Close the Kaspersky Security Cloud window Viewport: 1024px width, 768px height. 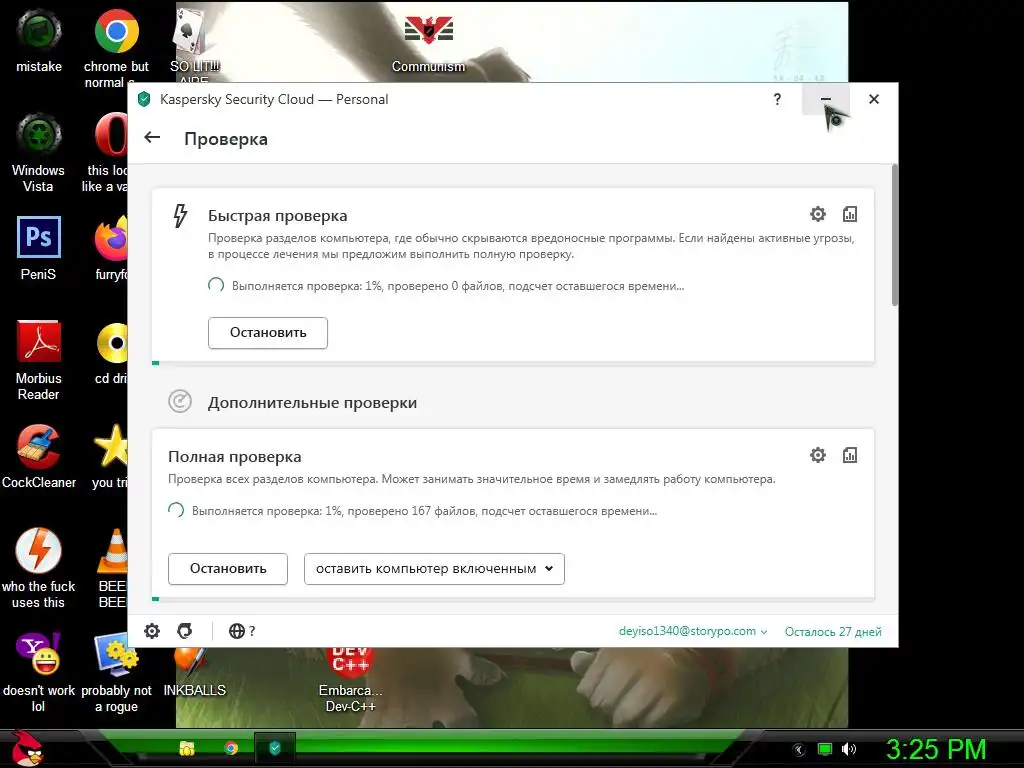pyautogui.click(x=874, y=99)
